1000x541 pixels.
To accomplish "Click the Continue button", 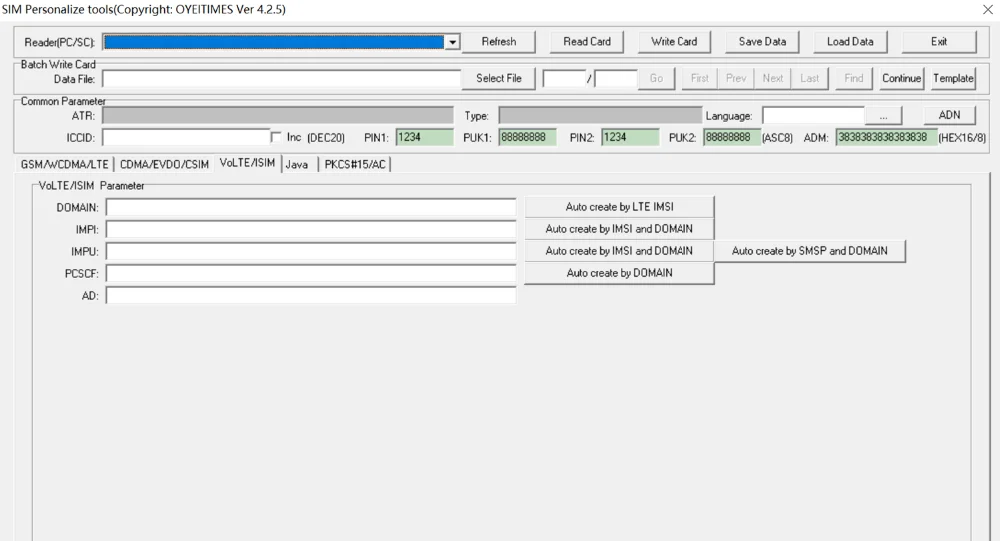I will (x=902, y=78).
